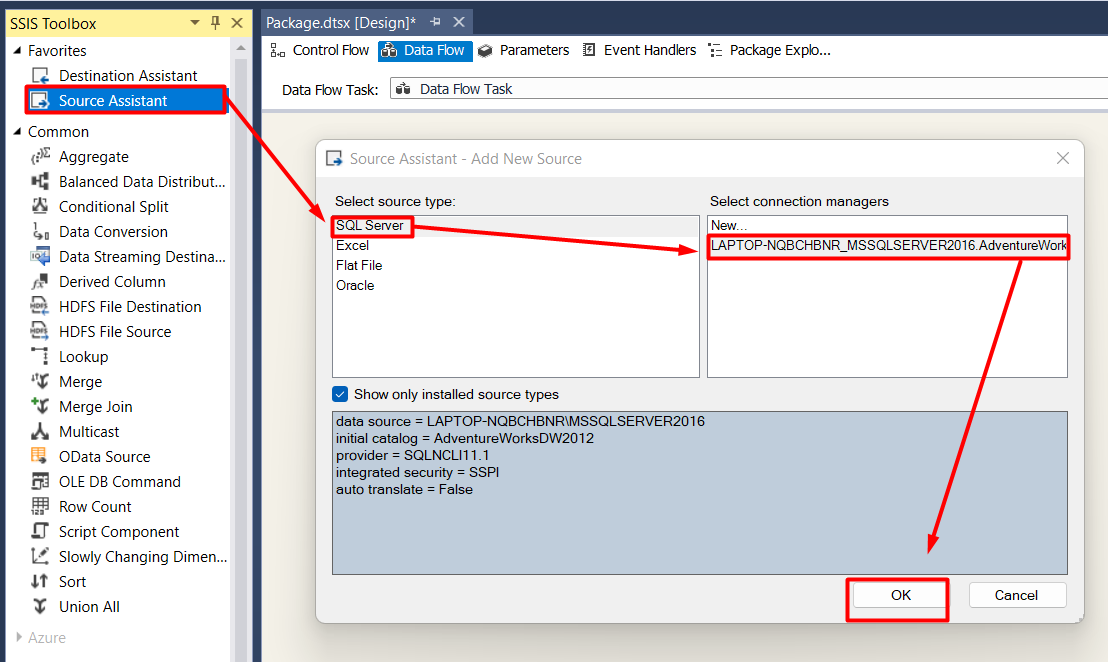The image size is (1108, 662).
Task: Open the Package Explorer tab
Action: pyautogui.click(x=770, y=50)
